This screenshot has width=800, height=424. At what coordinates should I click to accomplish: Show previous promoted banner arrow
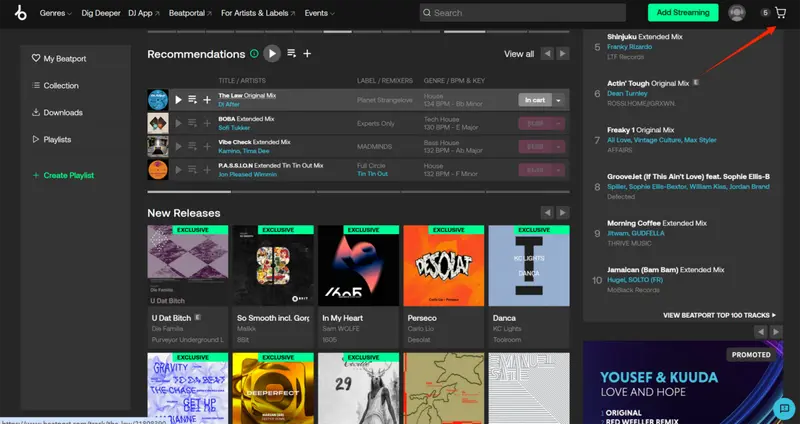pos(760,332)
